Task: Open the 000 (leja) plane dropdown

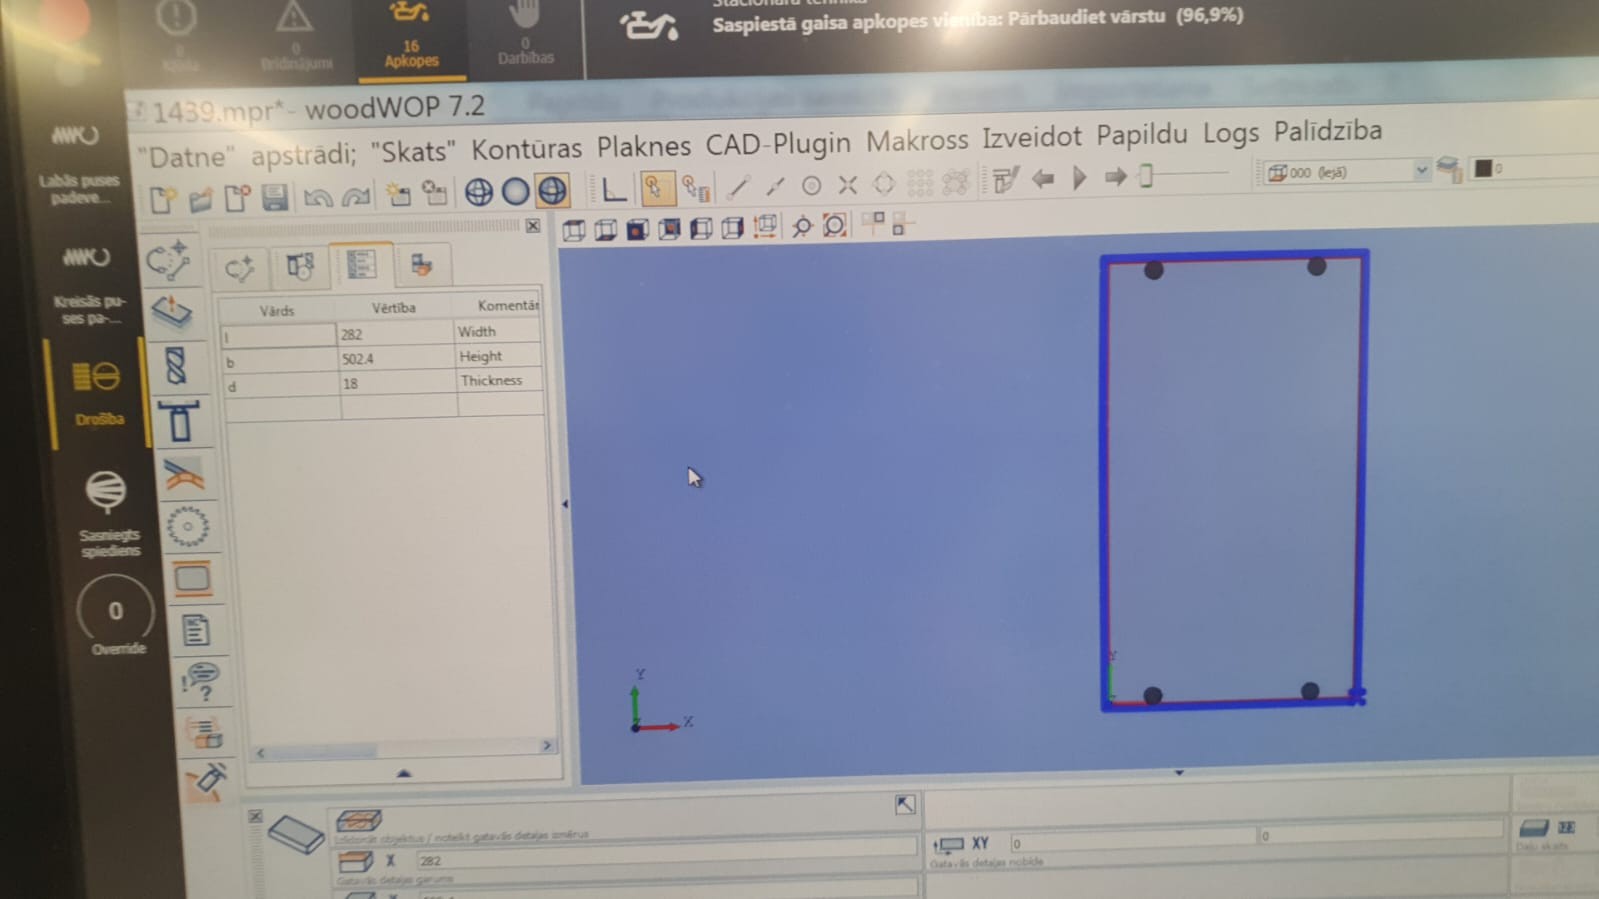Action: click(x=1347, y=172)
